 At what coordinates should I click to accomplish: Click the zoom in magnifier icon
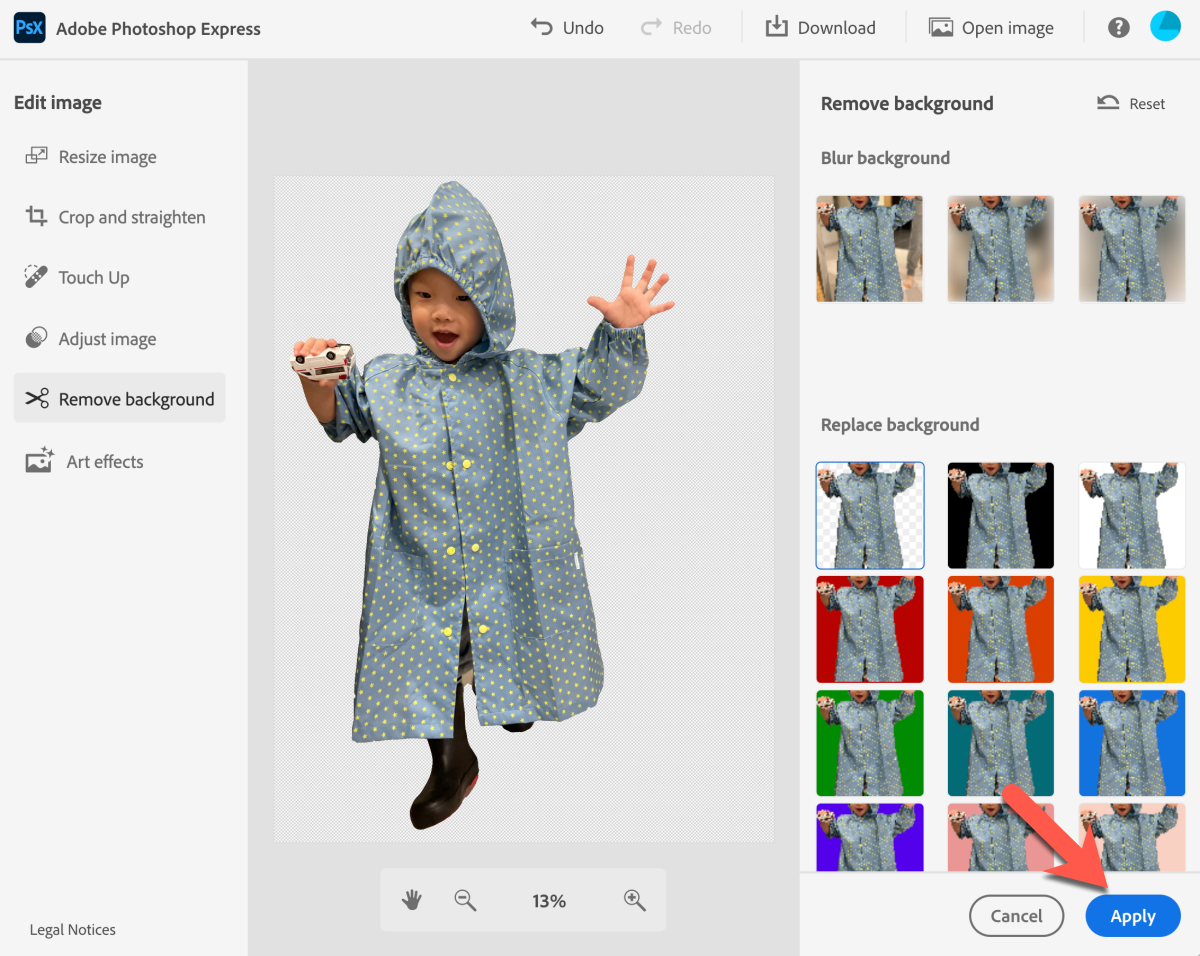[x=635, y=900]
